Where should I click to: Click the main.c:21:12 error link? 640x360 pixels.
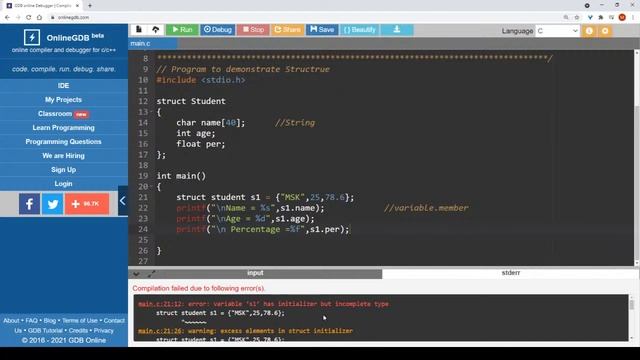coord(160,304)
